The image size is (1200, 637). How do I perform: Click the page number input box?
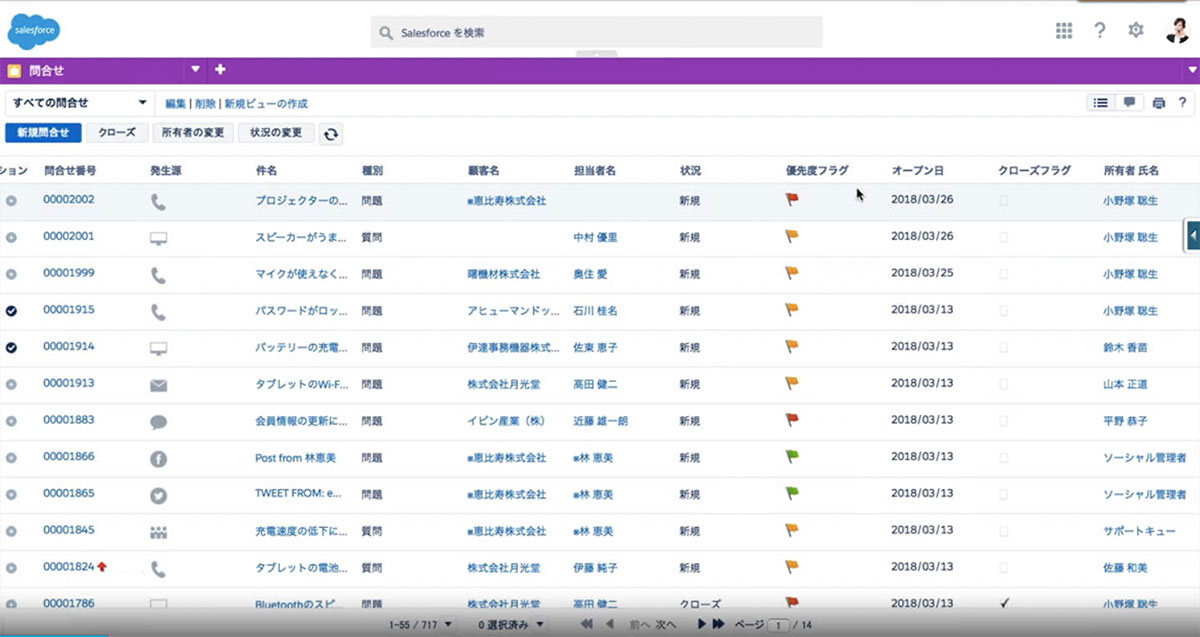point(777,626)
